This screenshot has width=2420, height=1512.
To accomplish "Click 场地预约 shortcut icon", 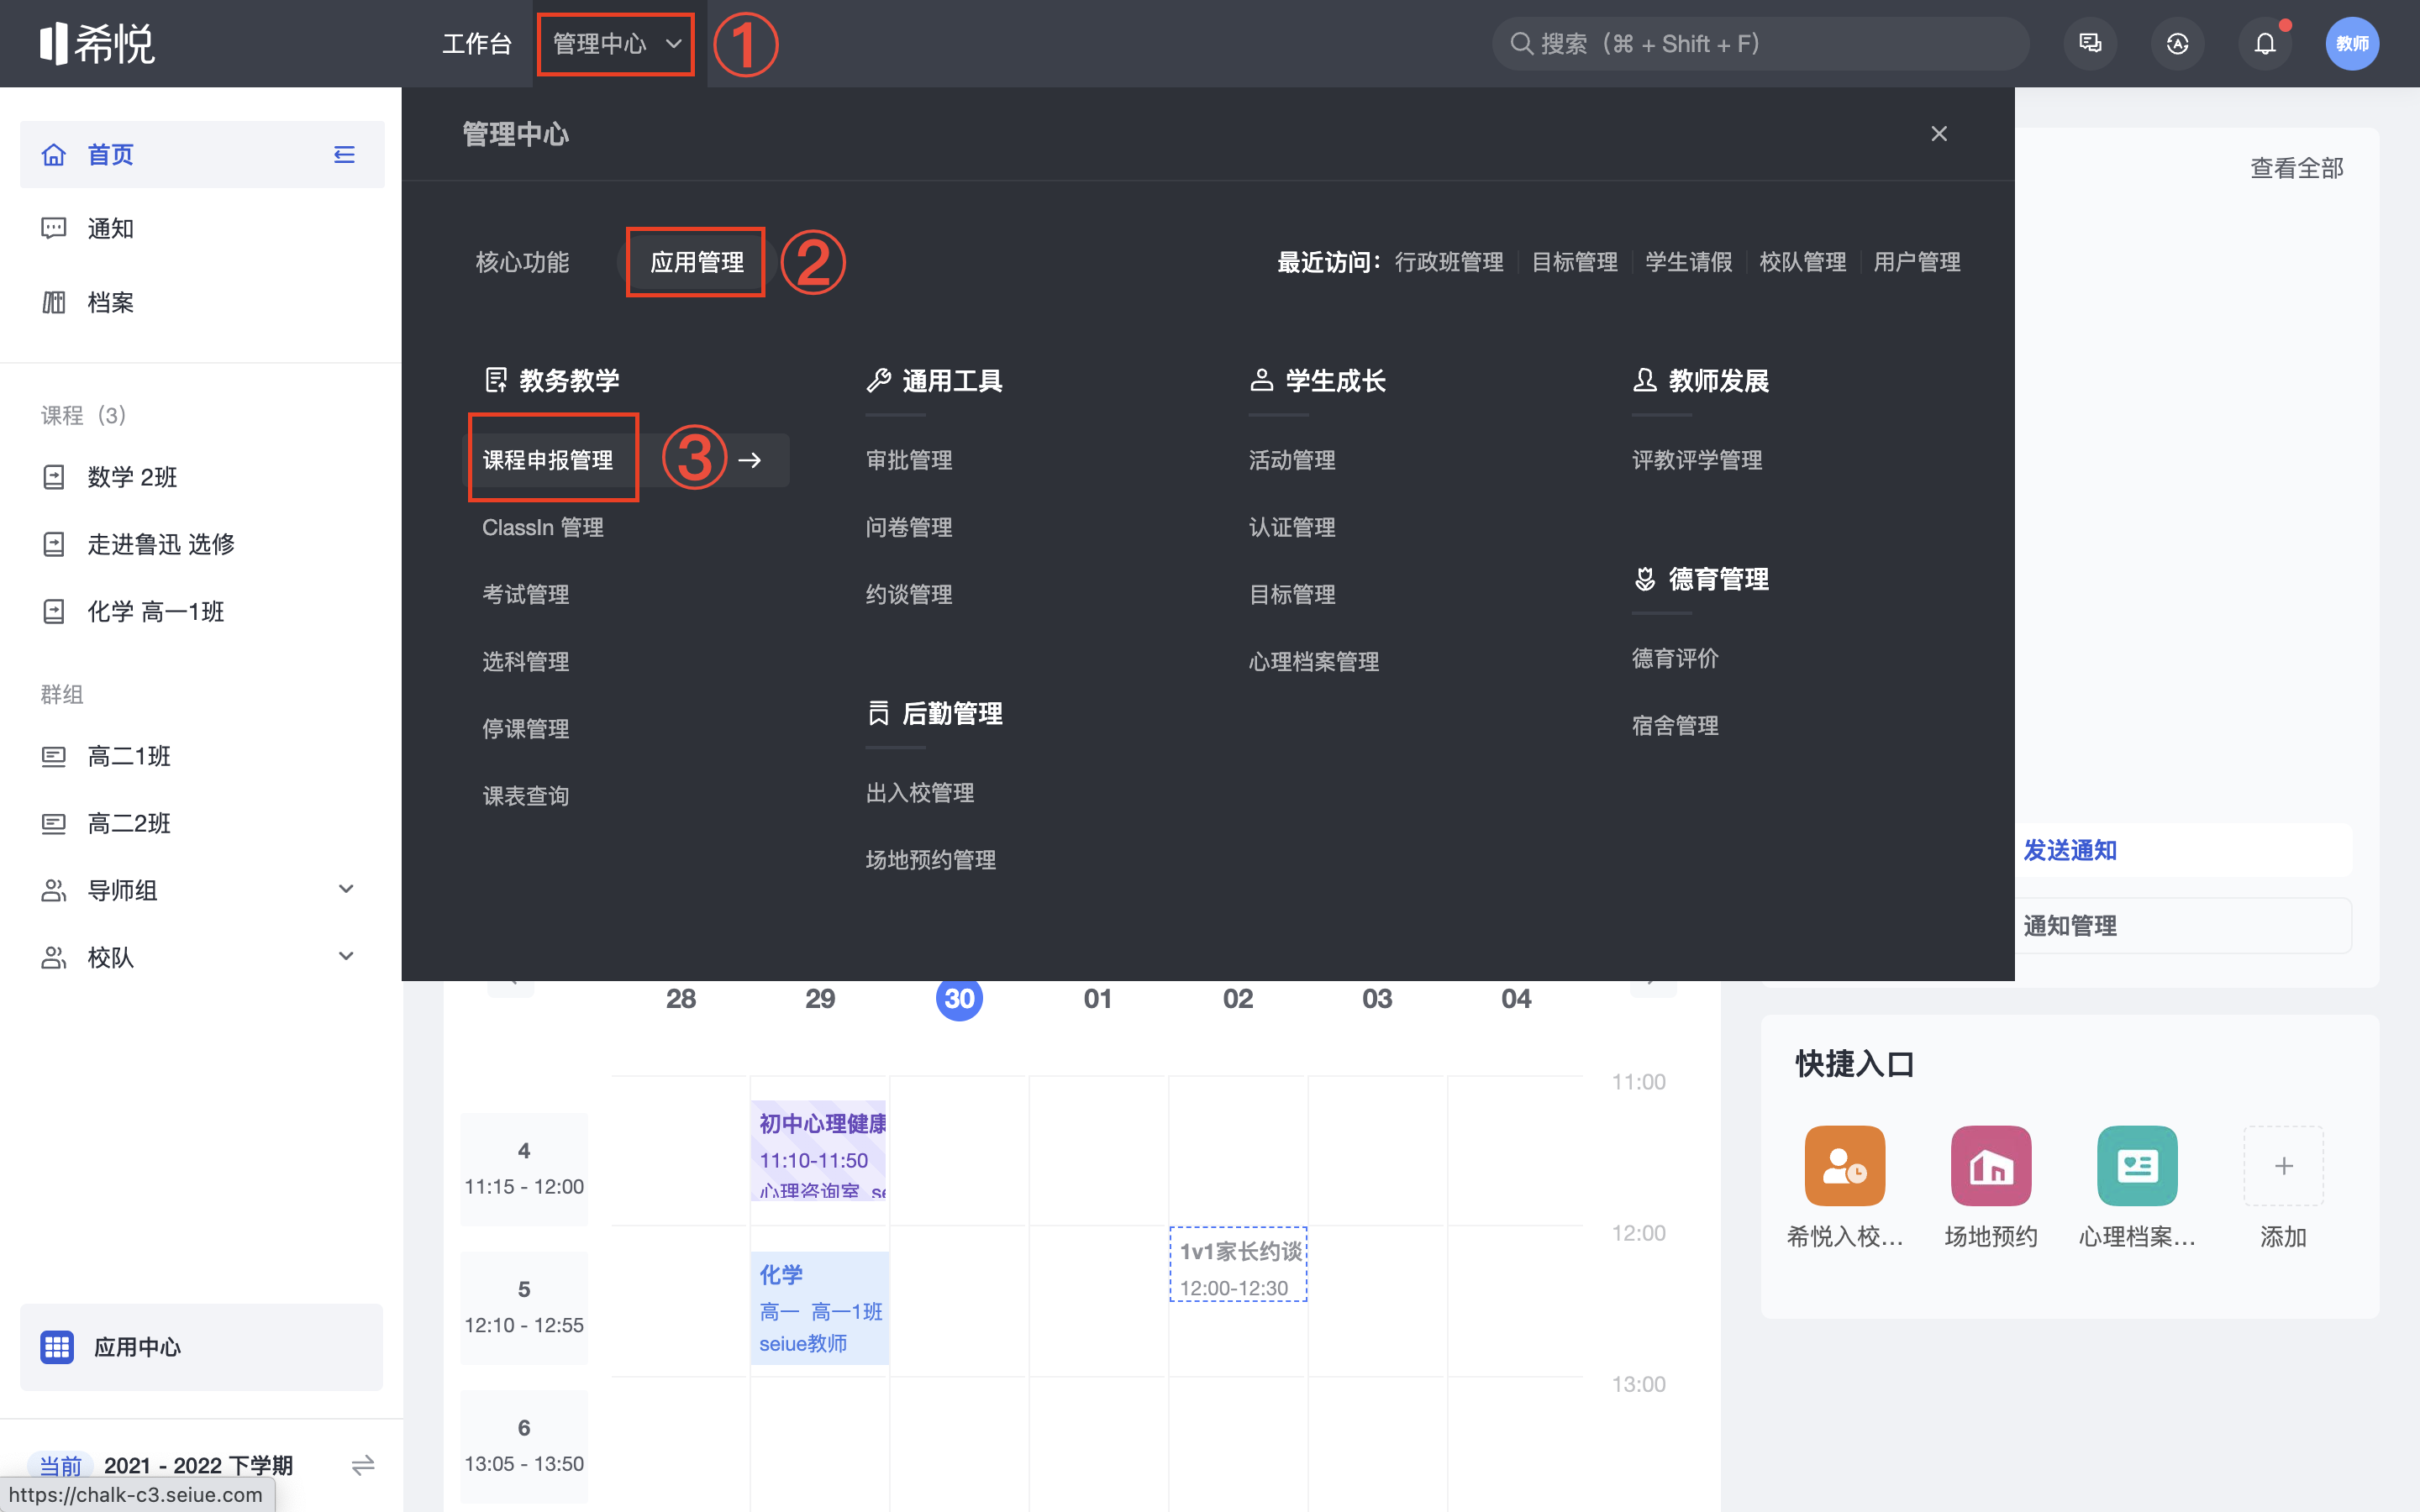I will click(1991, 1166).
